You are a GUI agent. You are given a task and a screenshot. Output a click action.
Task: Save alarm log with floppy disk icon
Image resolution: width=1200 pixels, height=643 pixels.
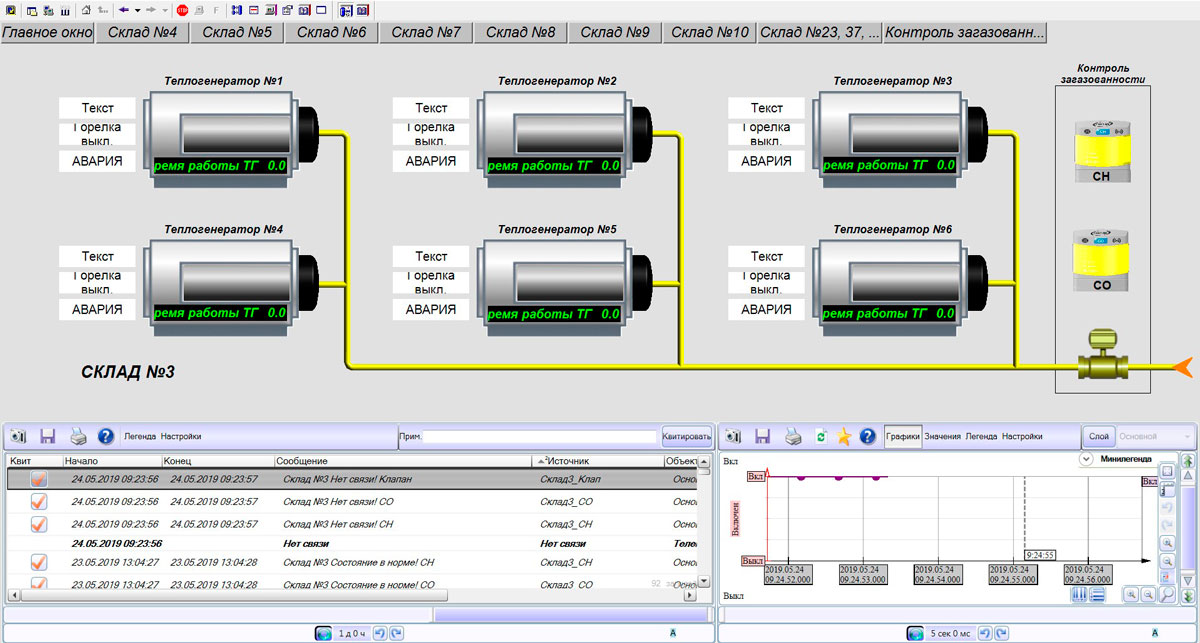47,436
